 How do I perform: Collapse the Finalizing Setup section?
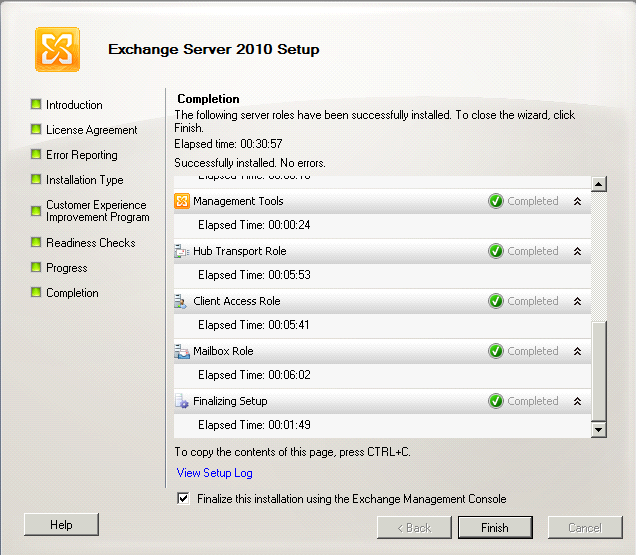pos(578,401)
